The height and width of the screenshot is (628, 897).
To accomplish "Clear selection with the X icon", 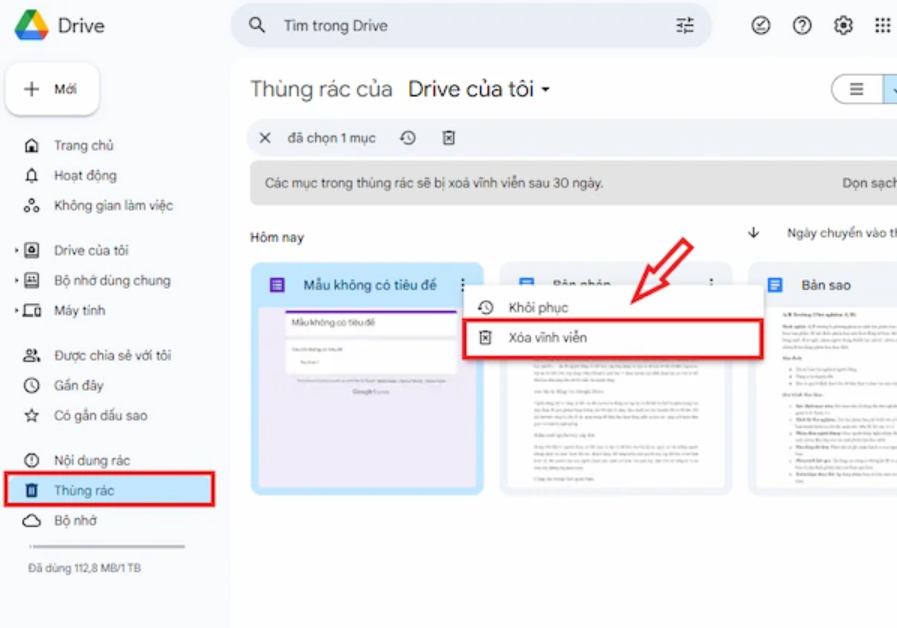I will [265, 138].
